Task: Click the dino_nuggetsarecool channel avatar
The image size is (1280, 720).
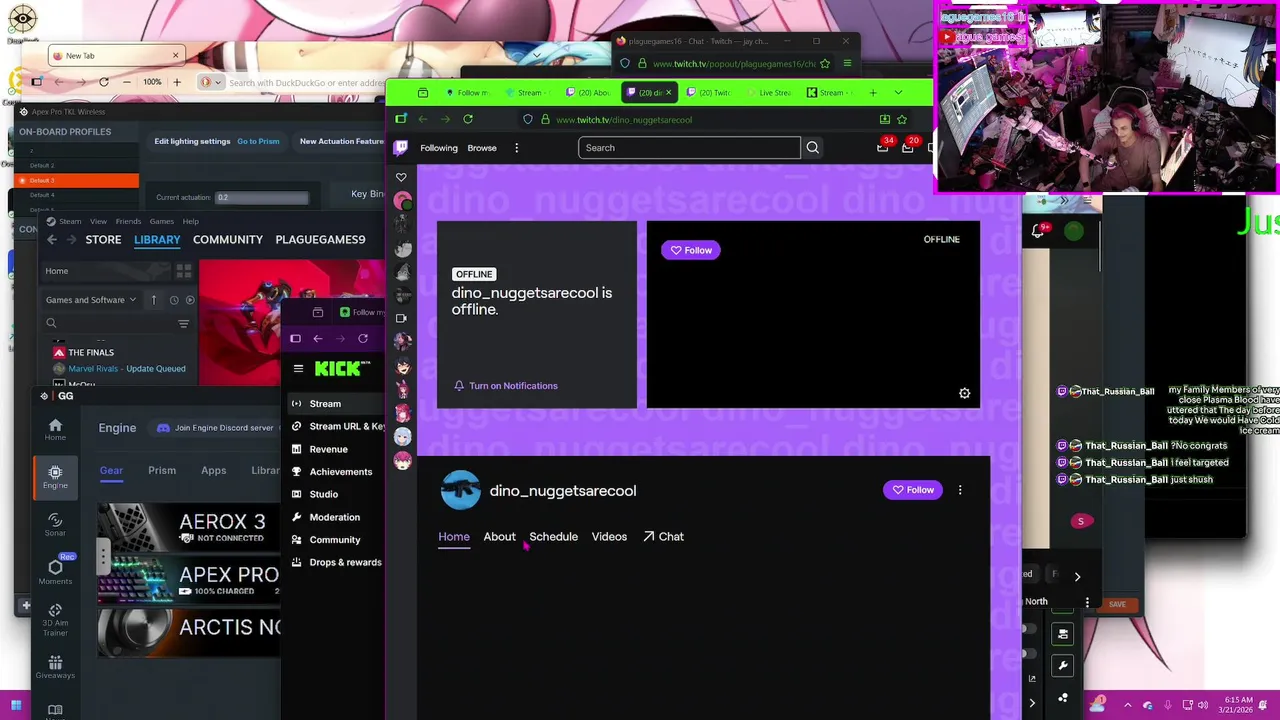Action: click(x=461, y=490)
